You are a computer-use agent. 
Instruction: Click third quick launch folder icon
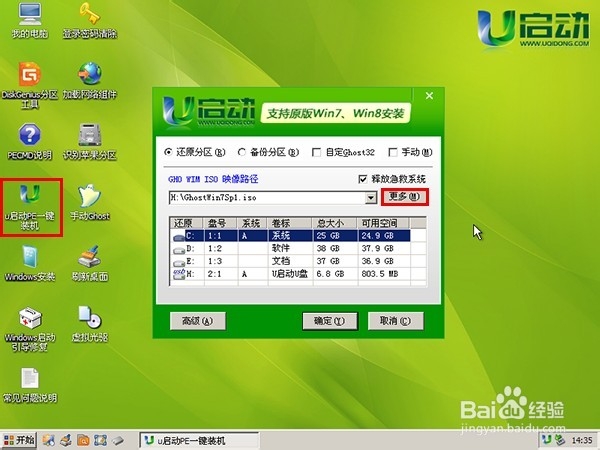click(83, 440)
